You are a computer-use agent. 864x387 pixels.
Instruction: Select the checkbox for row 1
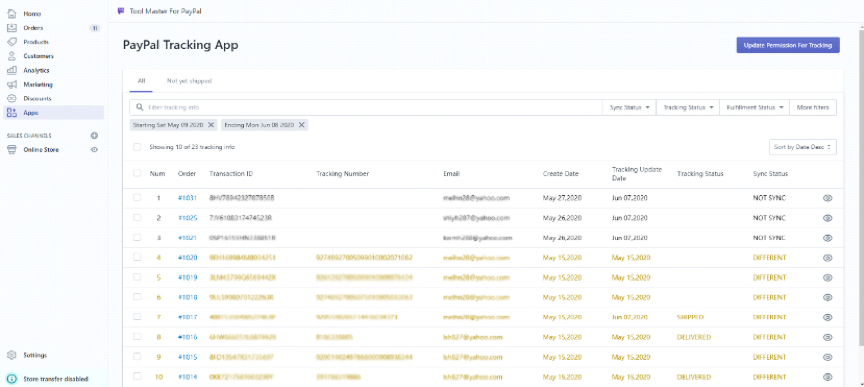click(x=137, y=197)
